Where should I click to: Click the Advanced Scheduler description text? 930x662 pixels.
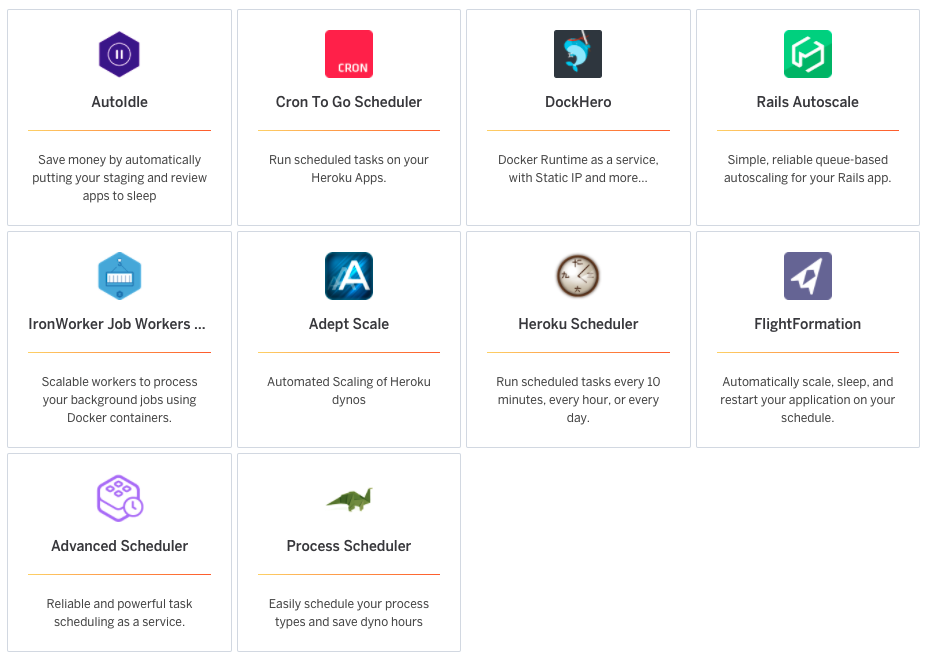click(x=119, y=613)
